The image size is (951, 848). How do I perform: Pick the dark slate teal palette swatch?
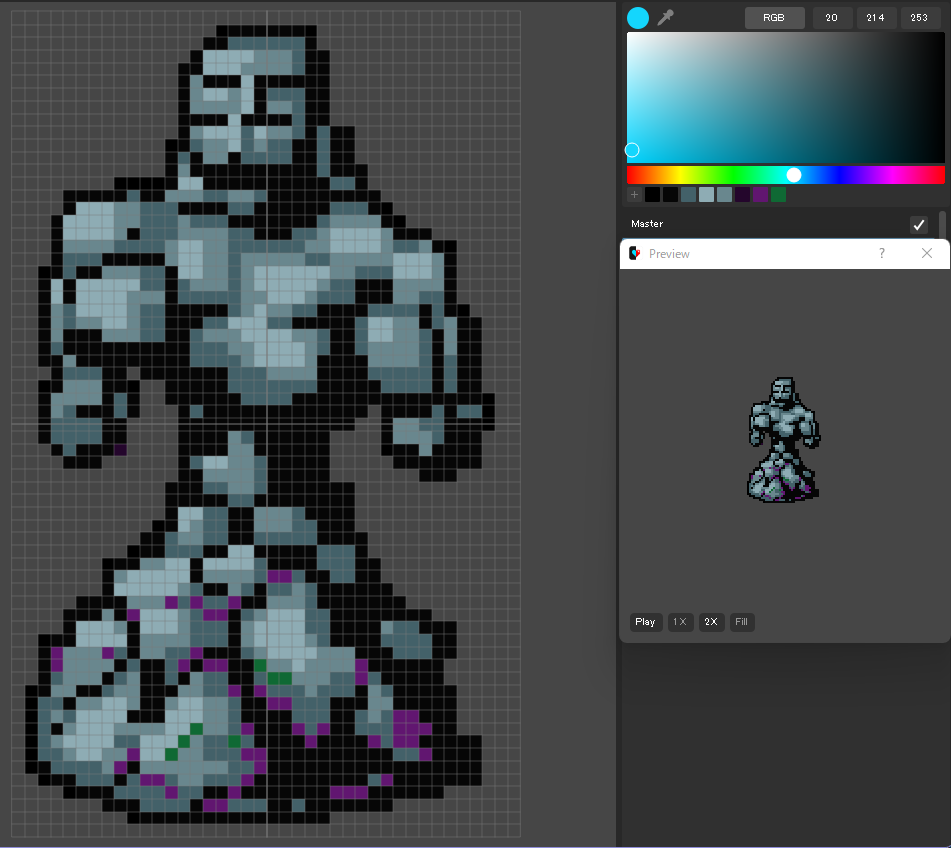688,195
